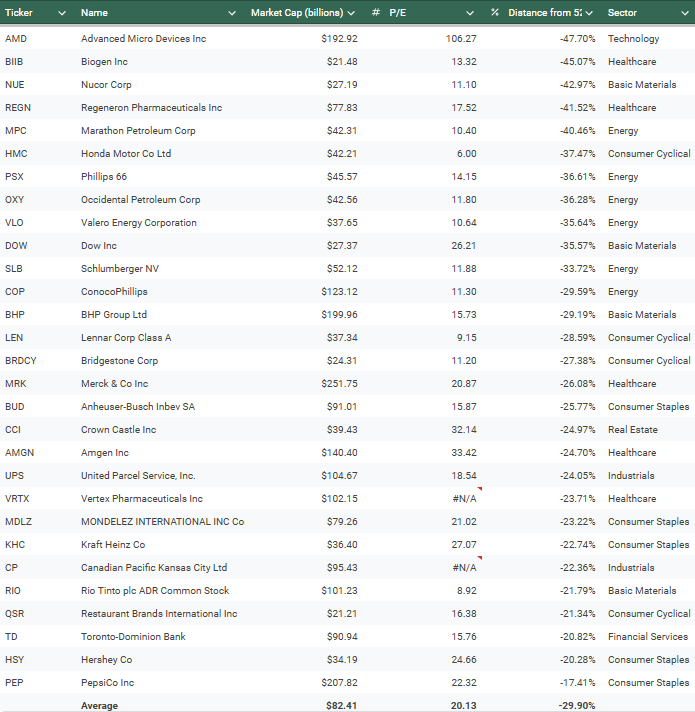
Task: Click the number type icon beside P/E
Action: [x=376, y=13]
